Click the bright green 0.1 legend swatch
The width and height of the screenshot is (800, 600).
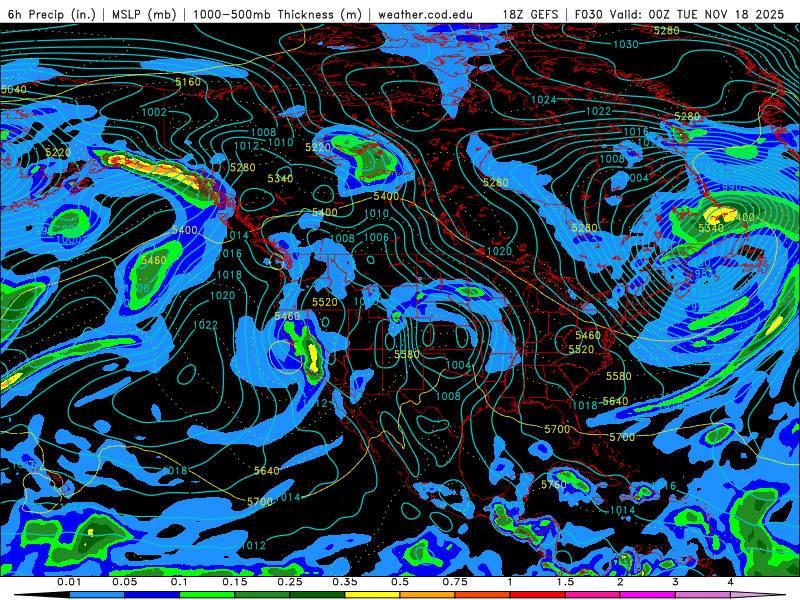(x=207, y=595)
